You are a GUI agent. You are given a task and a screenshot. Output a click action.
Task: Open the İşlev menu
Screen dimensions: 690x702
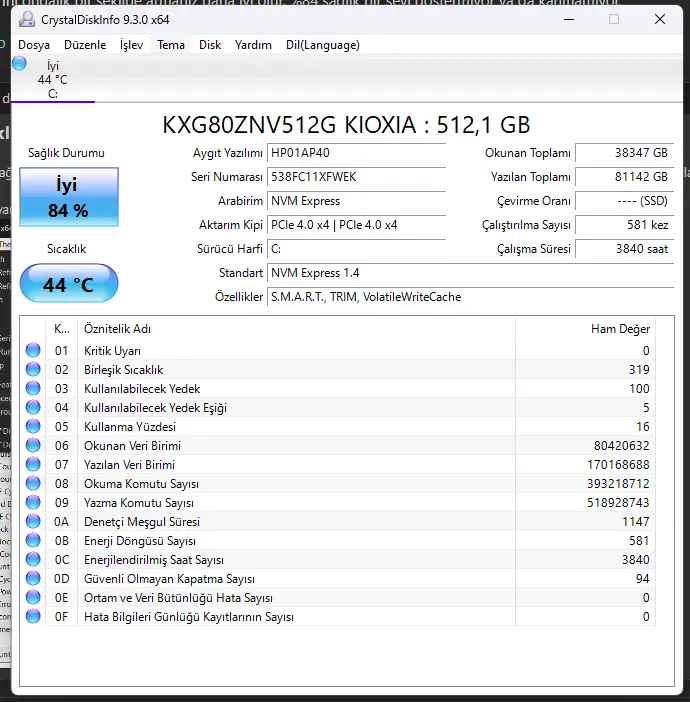[131, 45]
